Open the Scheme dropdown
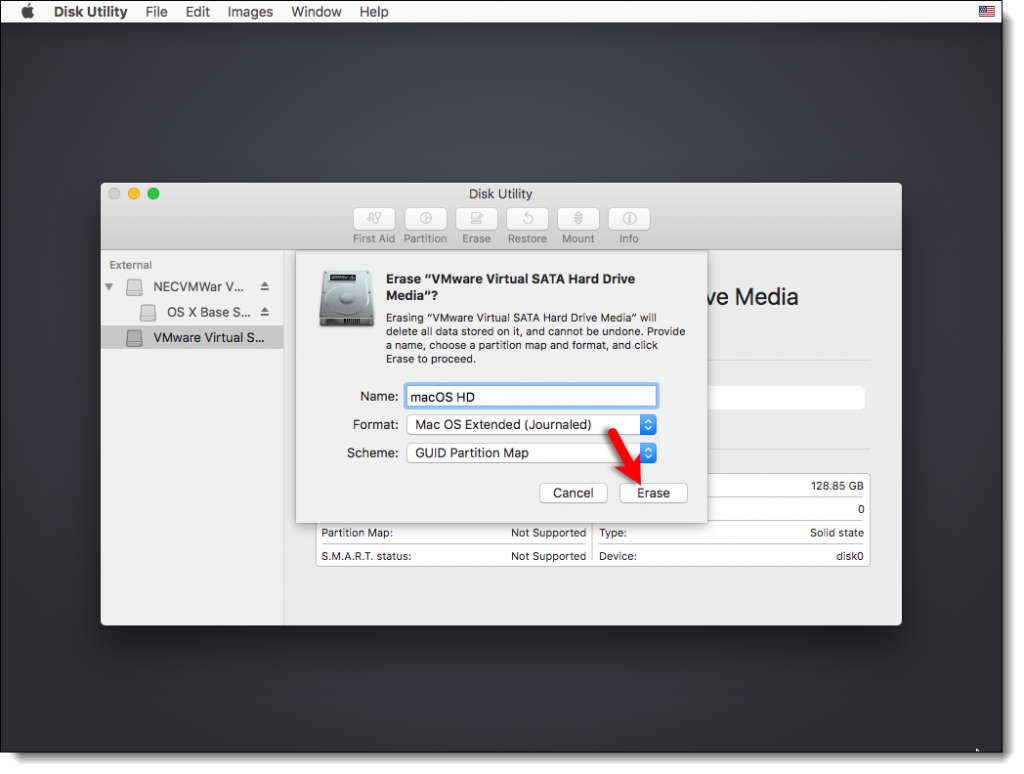 tap(531, 453)
